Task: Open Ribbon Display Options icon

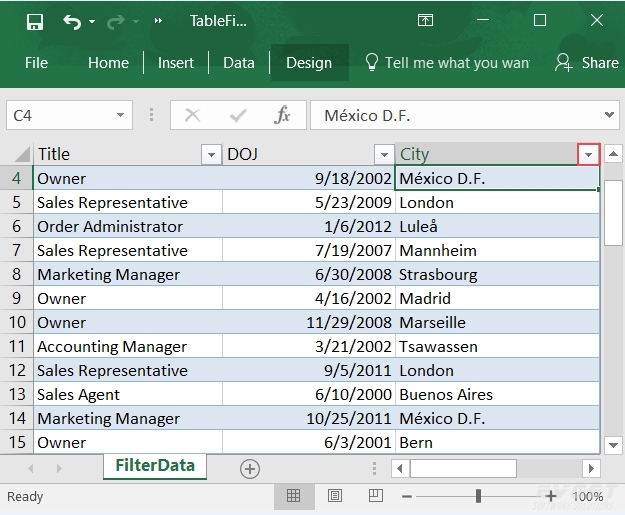Action: (425, 21)
